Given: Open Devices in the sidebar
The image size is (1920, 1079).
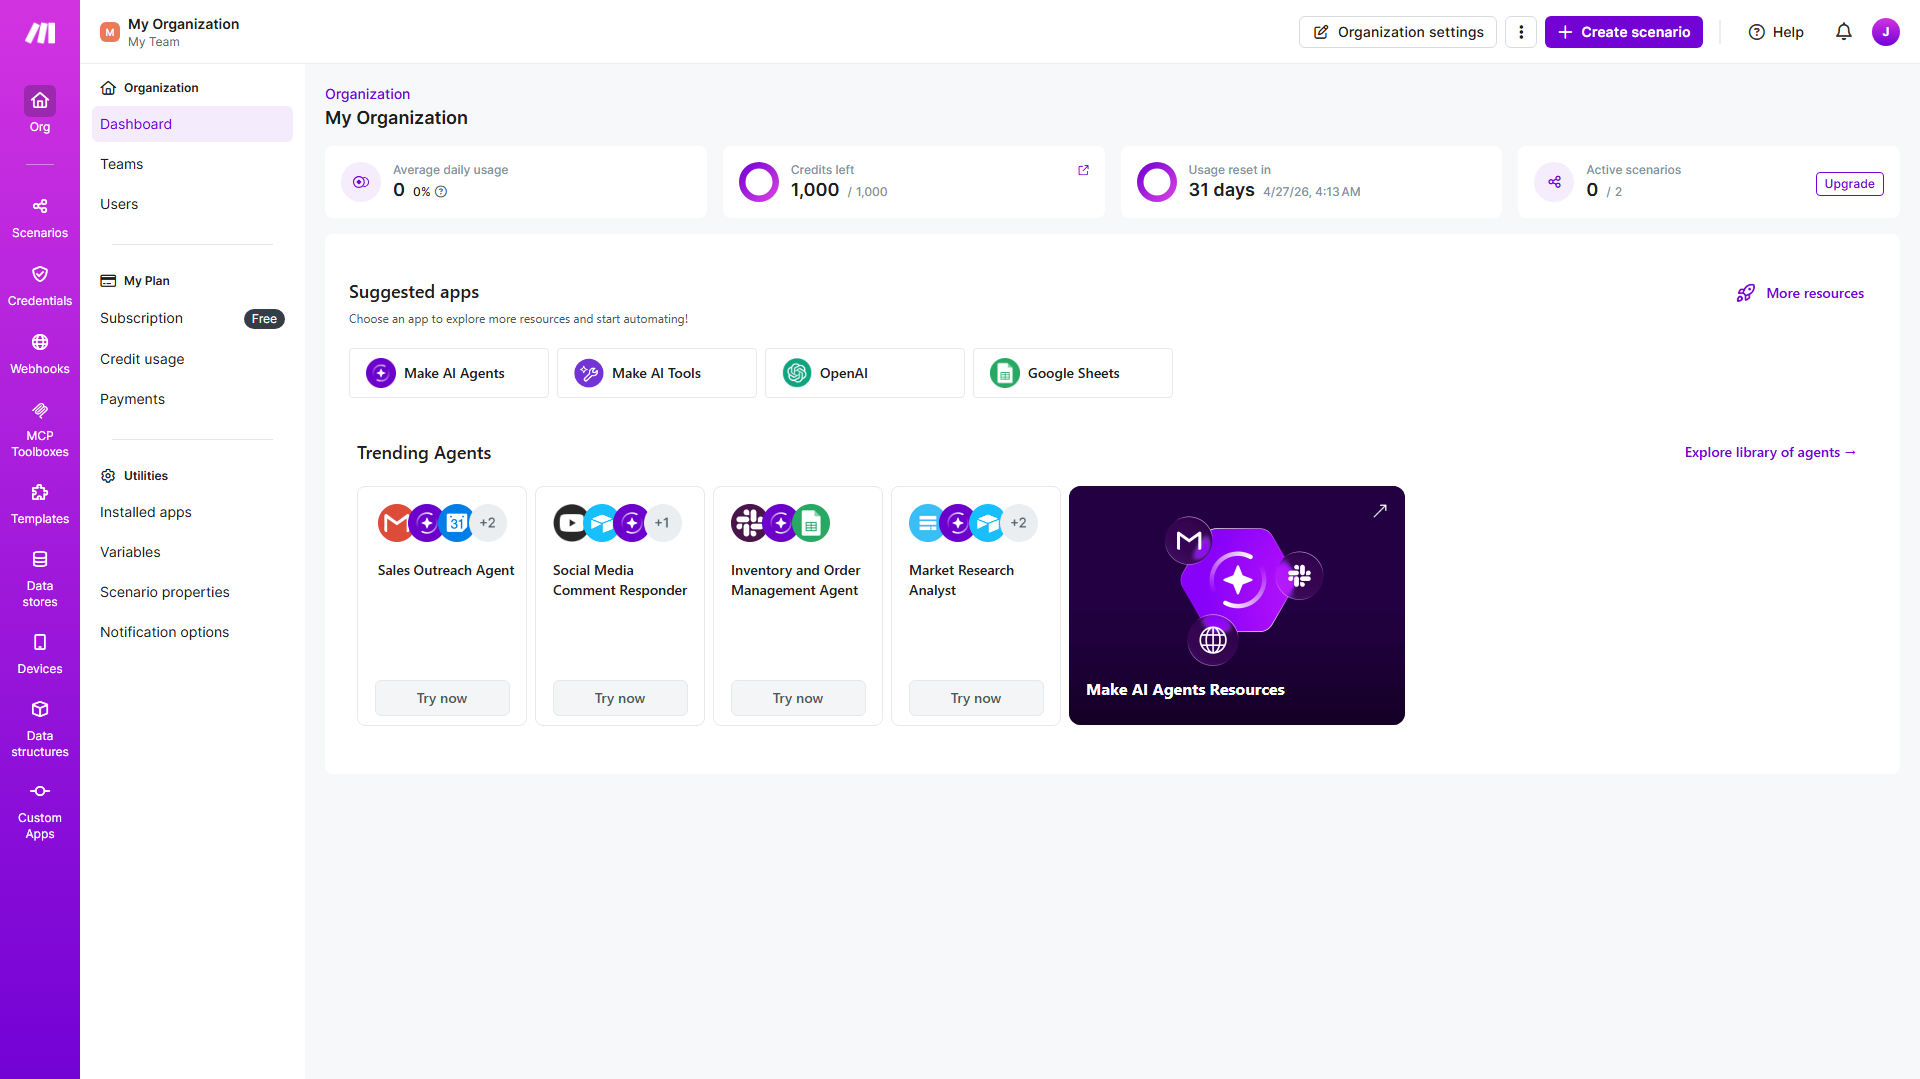Looking at the screenshot, I should (40, 654).
